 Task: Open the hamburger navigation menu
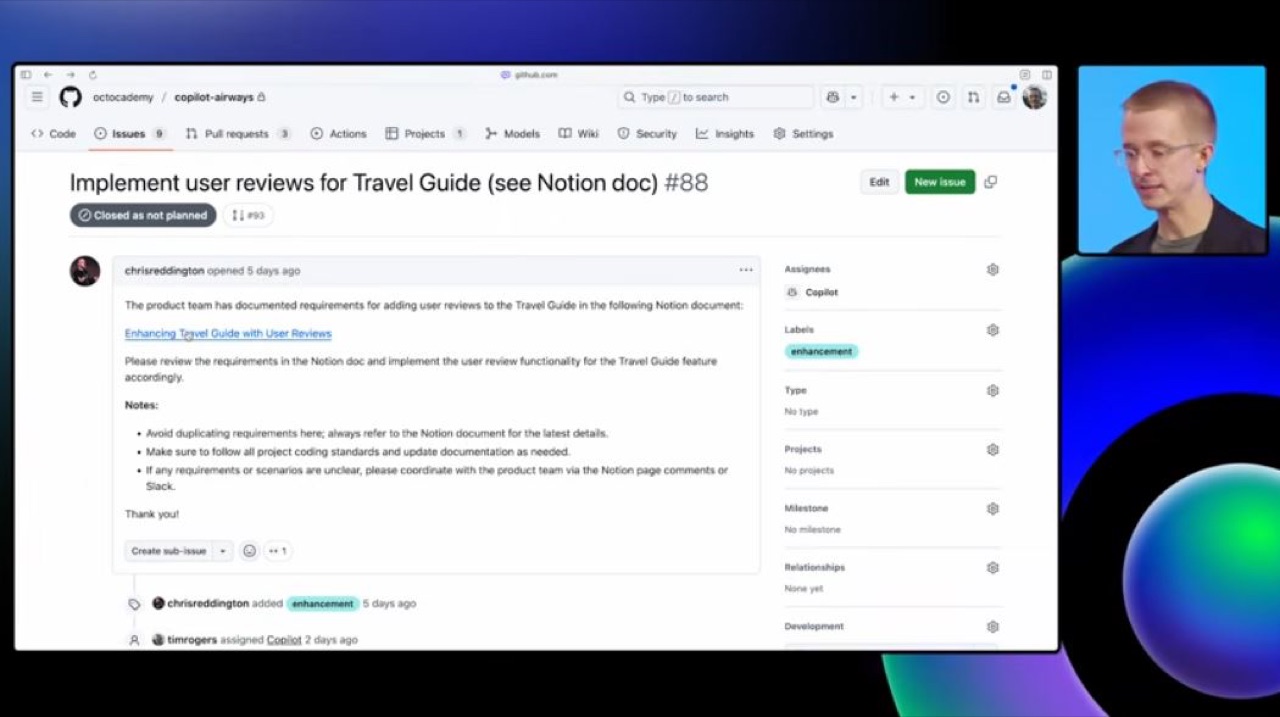[x=37, y=97]
